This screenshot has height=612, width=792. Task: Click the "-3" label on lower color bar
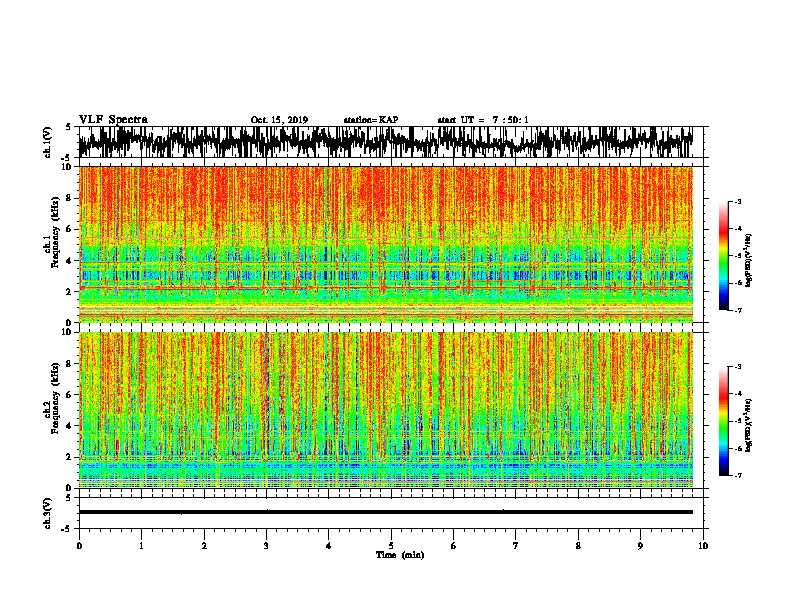(x=738, y=367)
